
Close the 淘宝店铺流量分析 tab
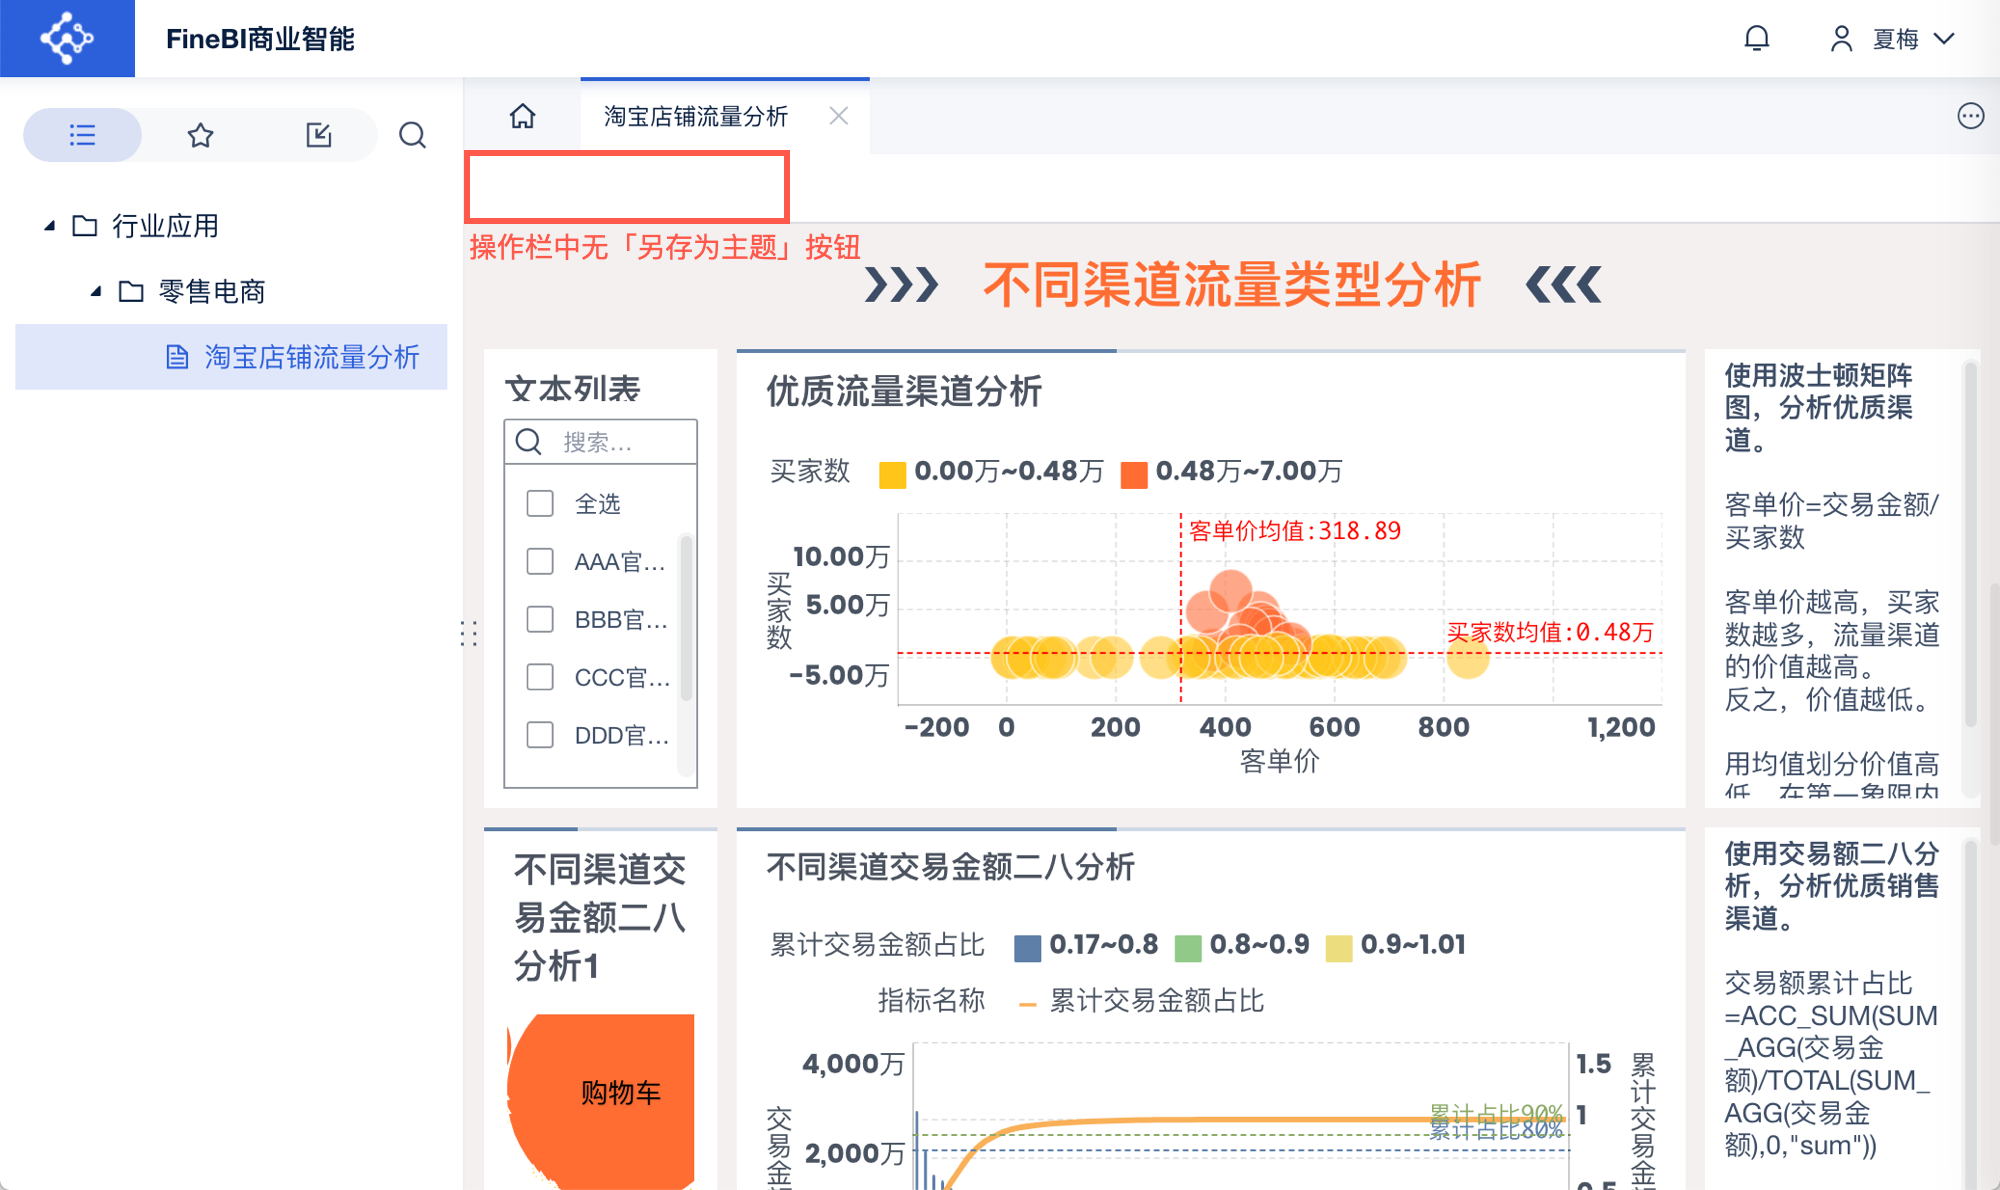click(839, 116)
